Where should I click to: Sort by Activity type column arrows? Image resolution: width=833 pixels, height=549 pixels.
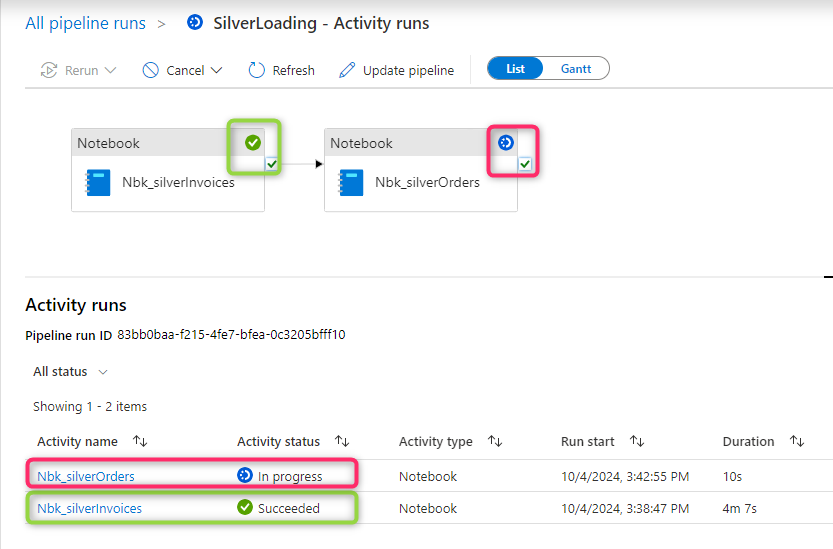(x=495, y=441)
